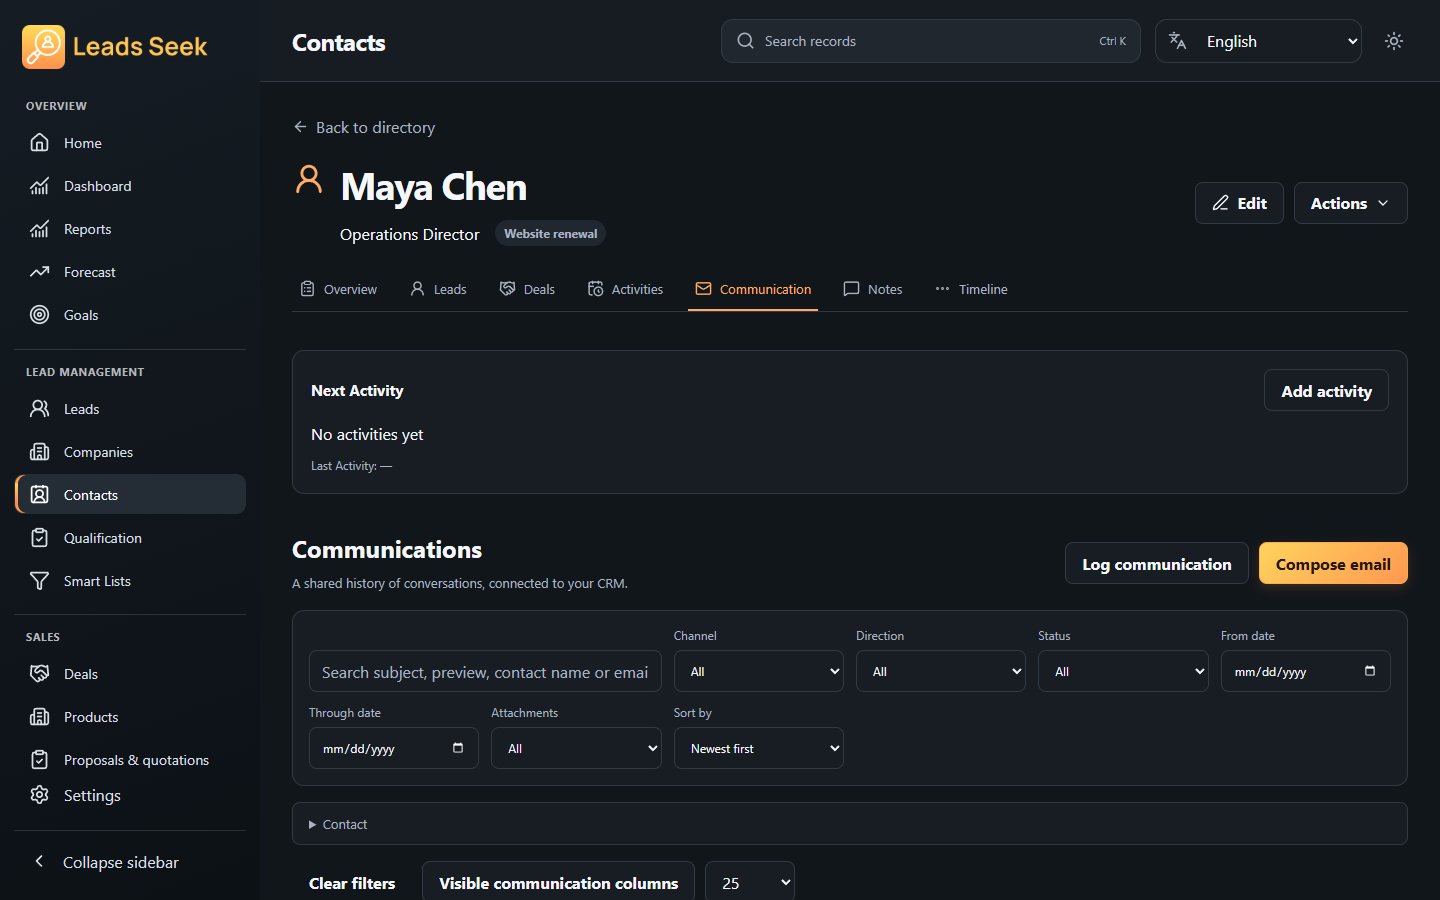This screenshot has height=900, width=1440.
Task: Open the Channel filter dropdown
Action: coord(759,672)
